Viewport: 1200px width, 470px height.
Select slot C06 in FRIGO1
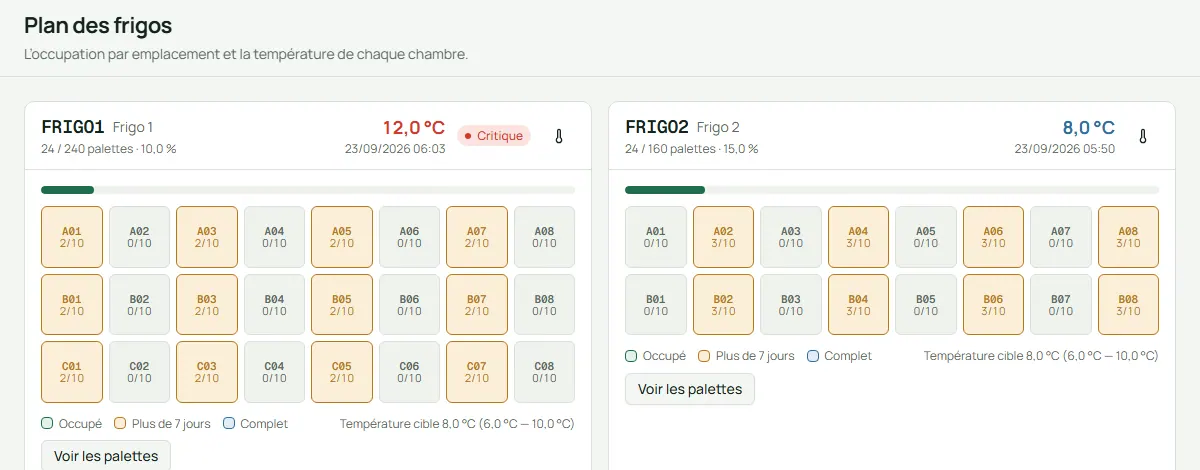click(x=409, y=372)
